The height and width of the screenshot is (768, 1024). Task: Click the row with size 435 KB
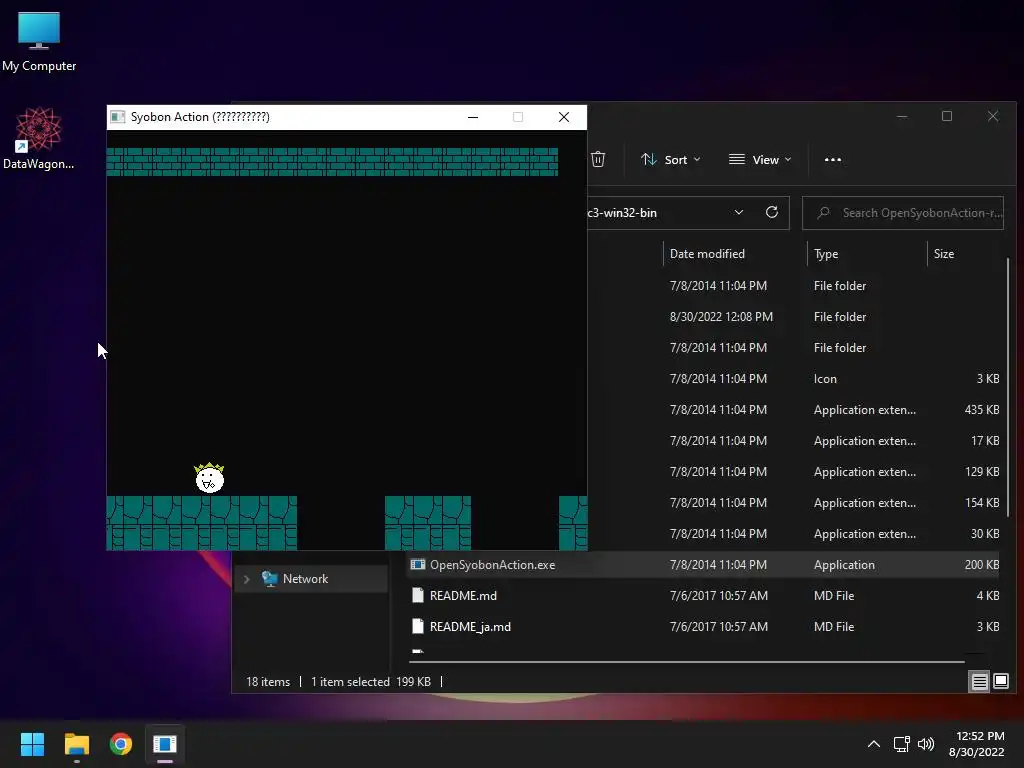(x=795, y=409)
